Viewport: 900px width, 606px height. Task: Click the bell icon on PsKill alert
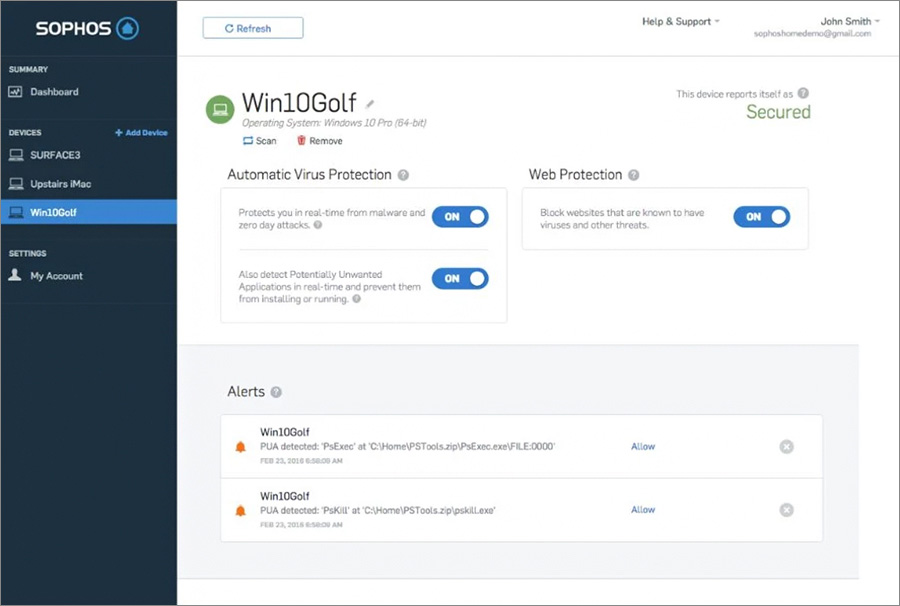240,510
